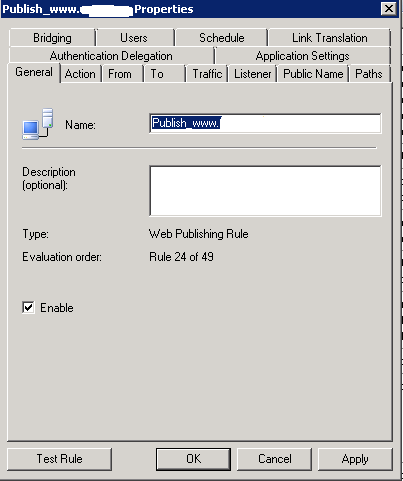Go to the Application Settings tab

(x=302, y=56)
